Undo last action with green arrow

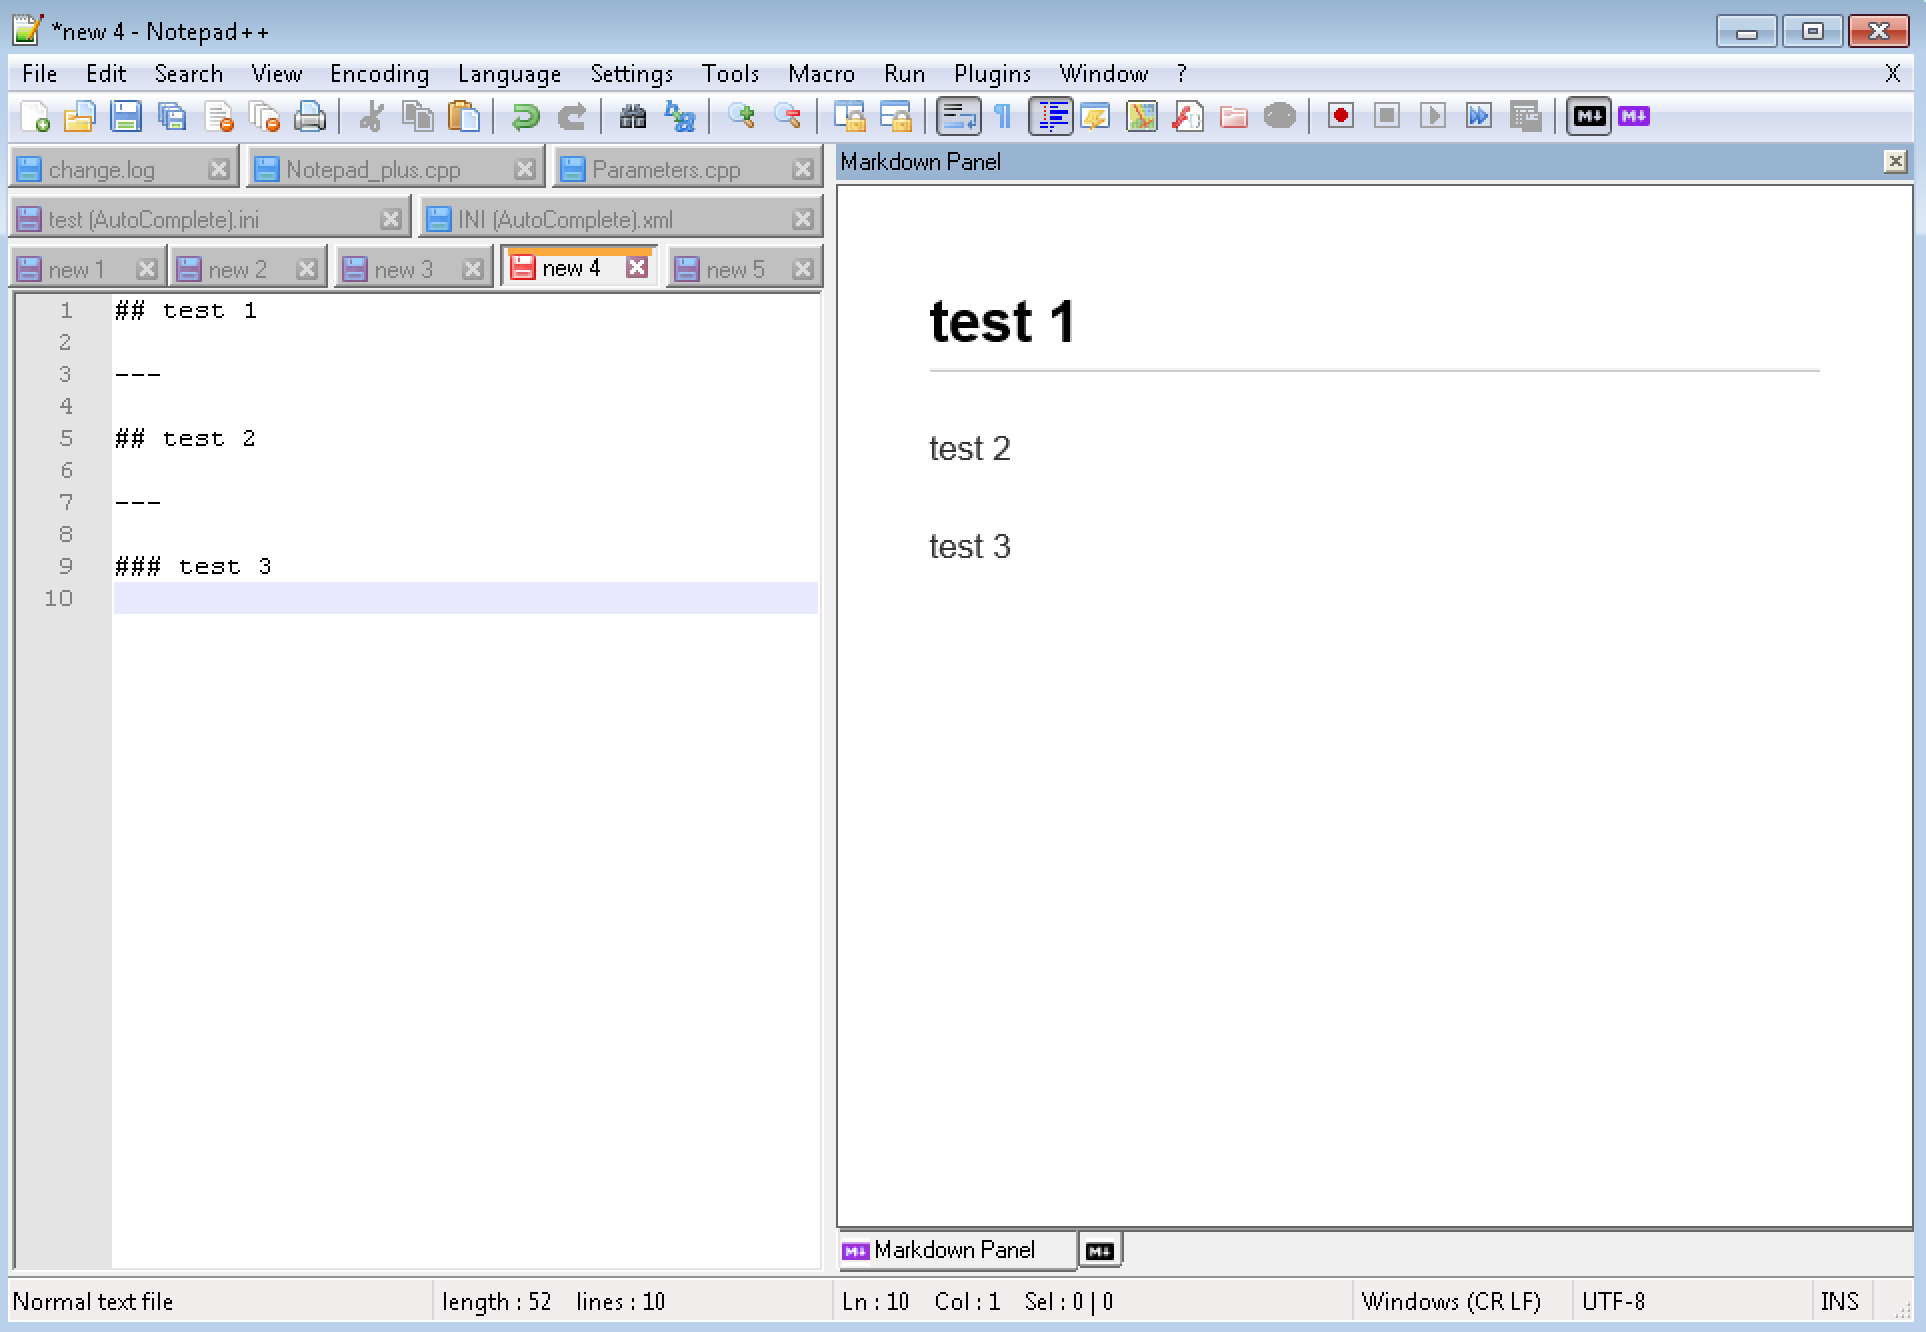[x=525, y=117]
